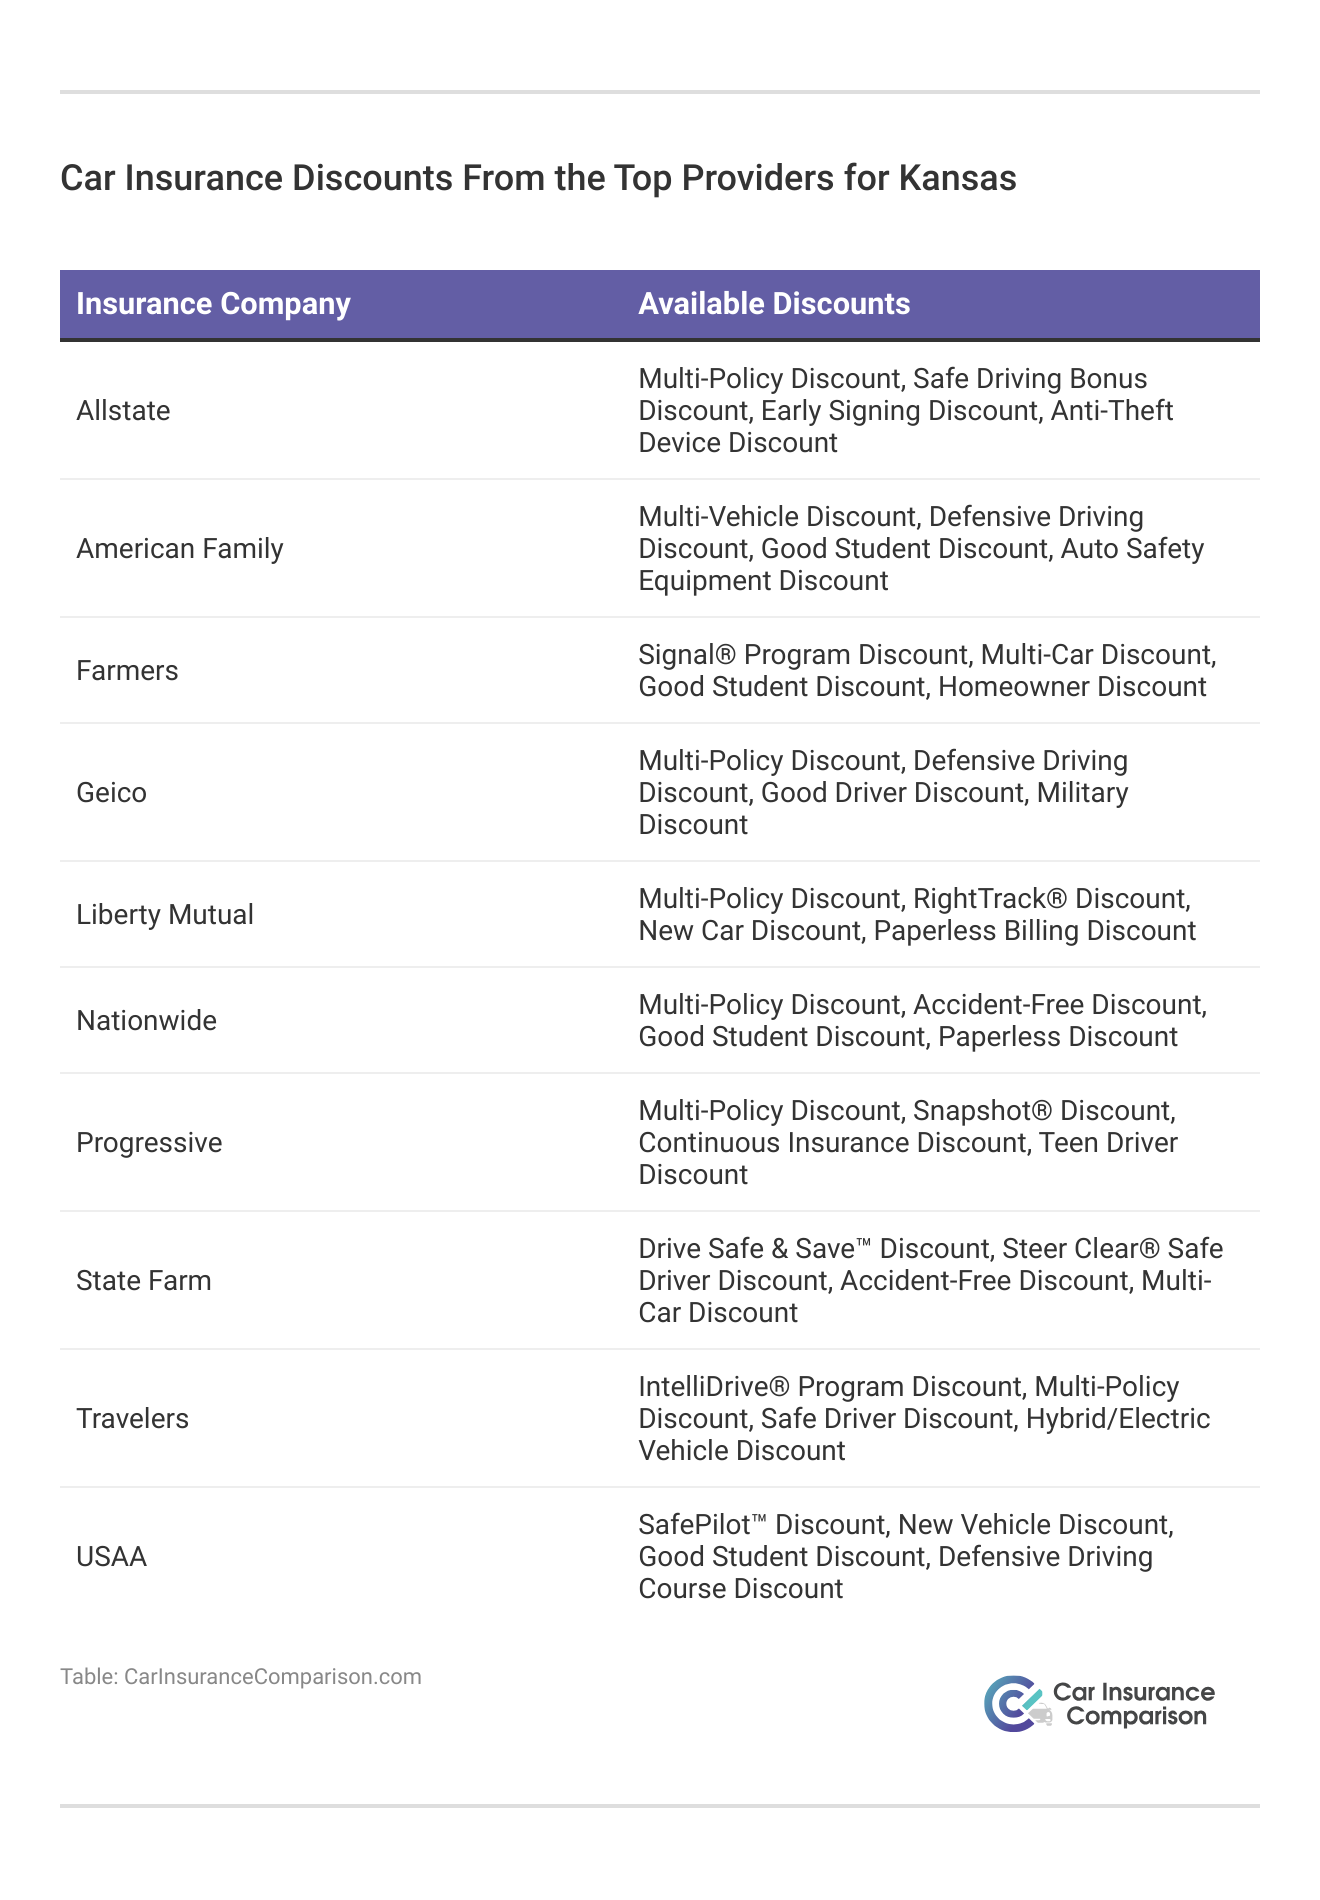Image resolution: width=1320 pixels, height=1900 pixels.
Task: Select the Farmers company name
Action: pyautogui.click(x=127, y=671)
